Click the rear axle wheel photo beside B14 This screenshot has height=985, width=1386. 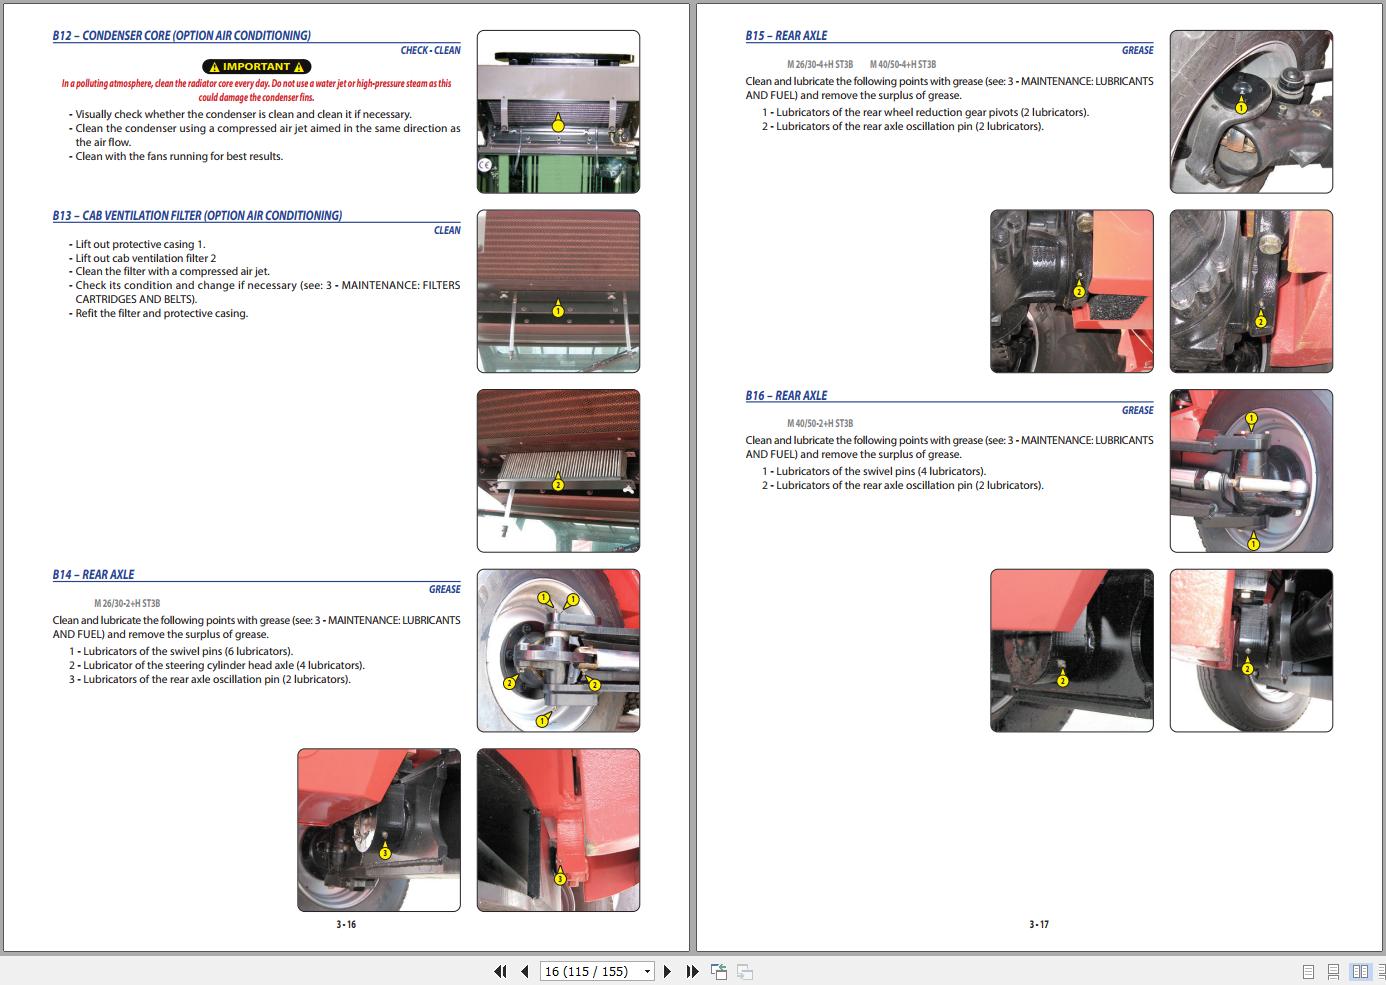click(x=558, y=649)
